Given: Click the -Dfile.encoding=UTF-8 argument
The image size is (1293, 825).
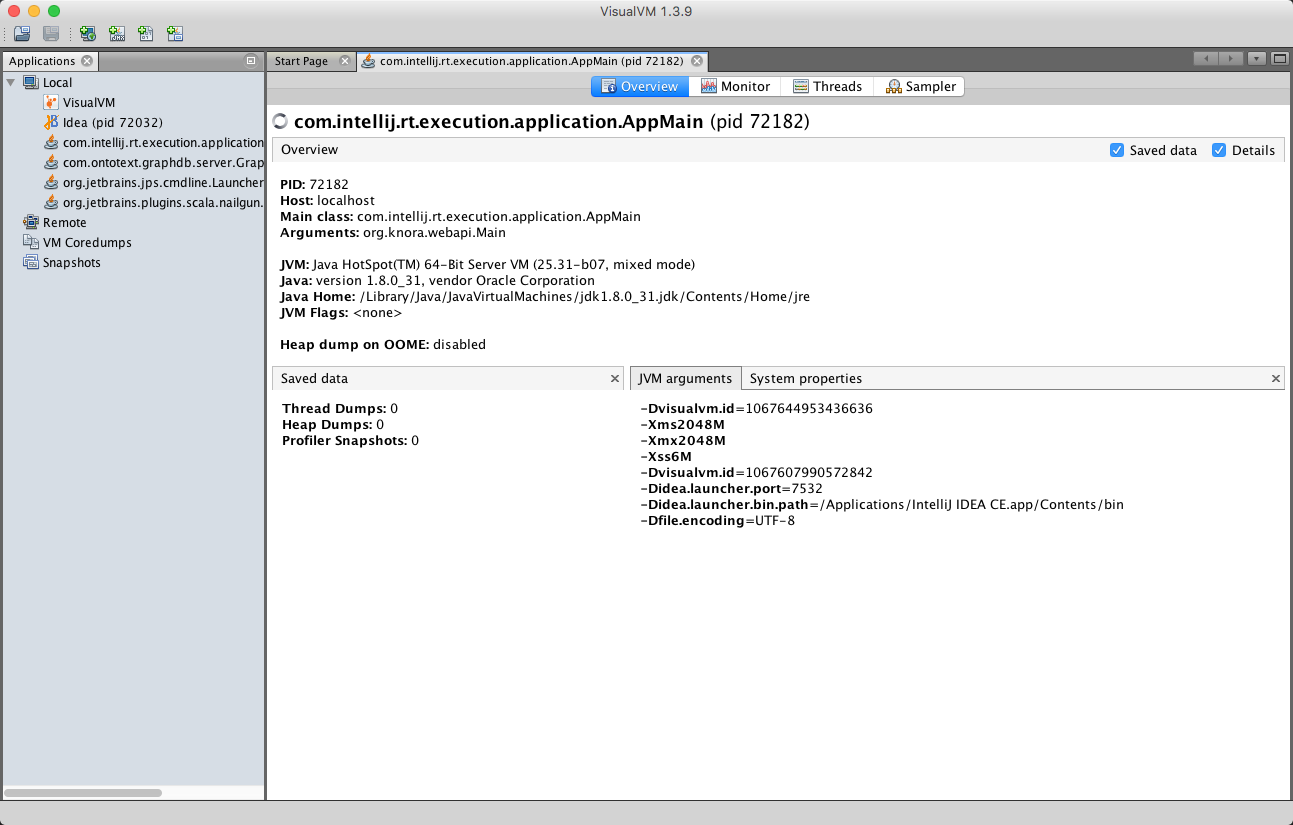Looking at the screenshot, I should click(x=718, y=520).
